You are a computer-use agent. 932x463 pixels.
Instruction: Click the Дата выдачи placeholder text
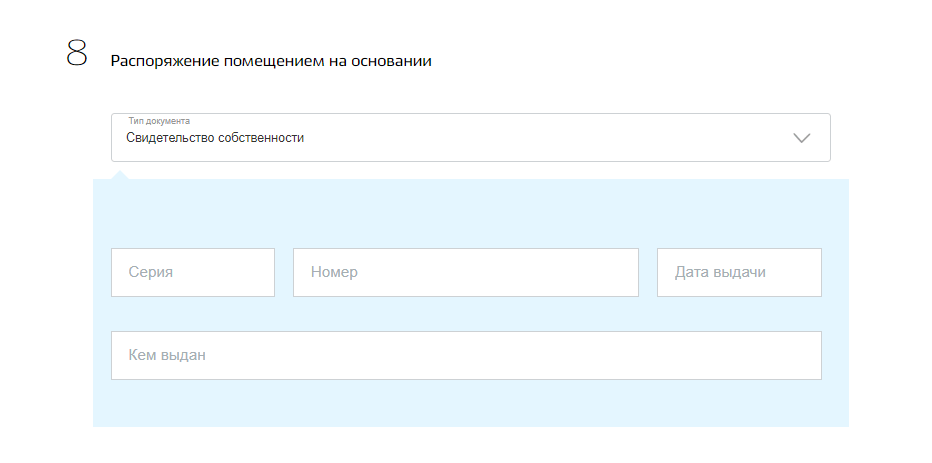point(720,272)
